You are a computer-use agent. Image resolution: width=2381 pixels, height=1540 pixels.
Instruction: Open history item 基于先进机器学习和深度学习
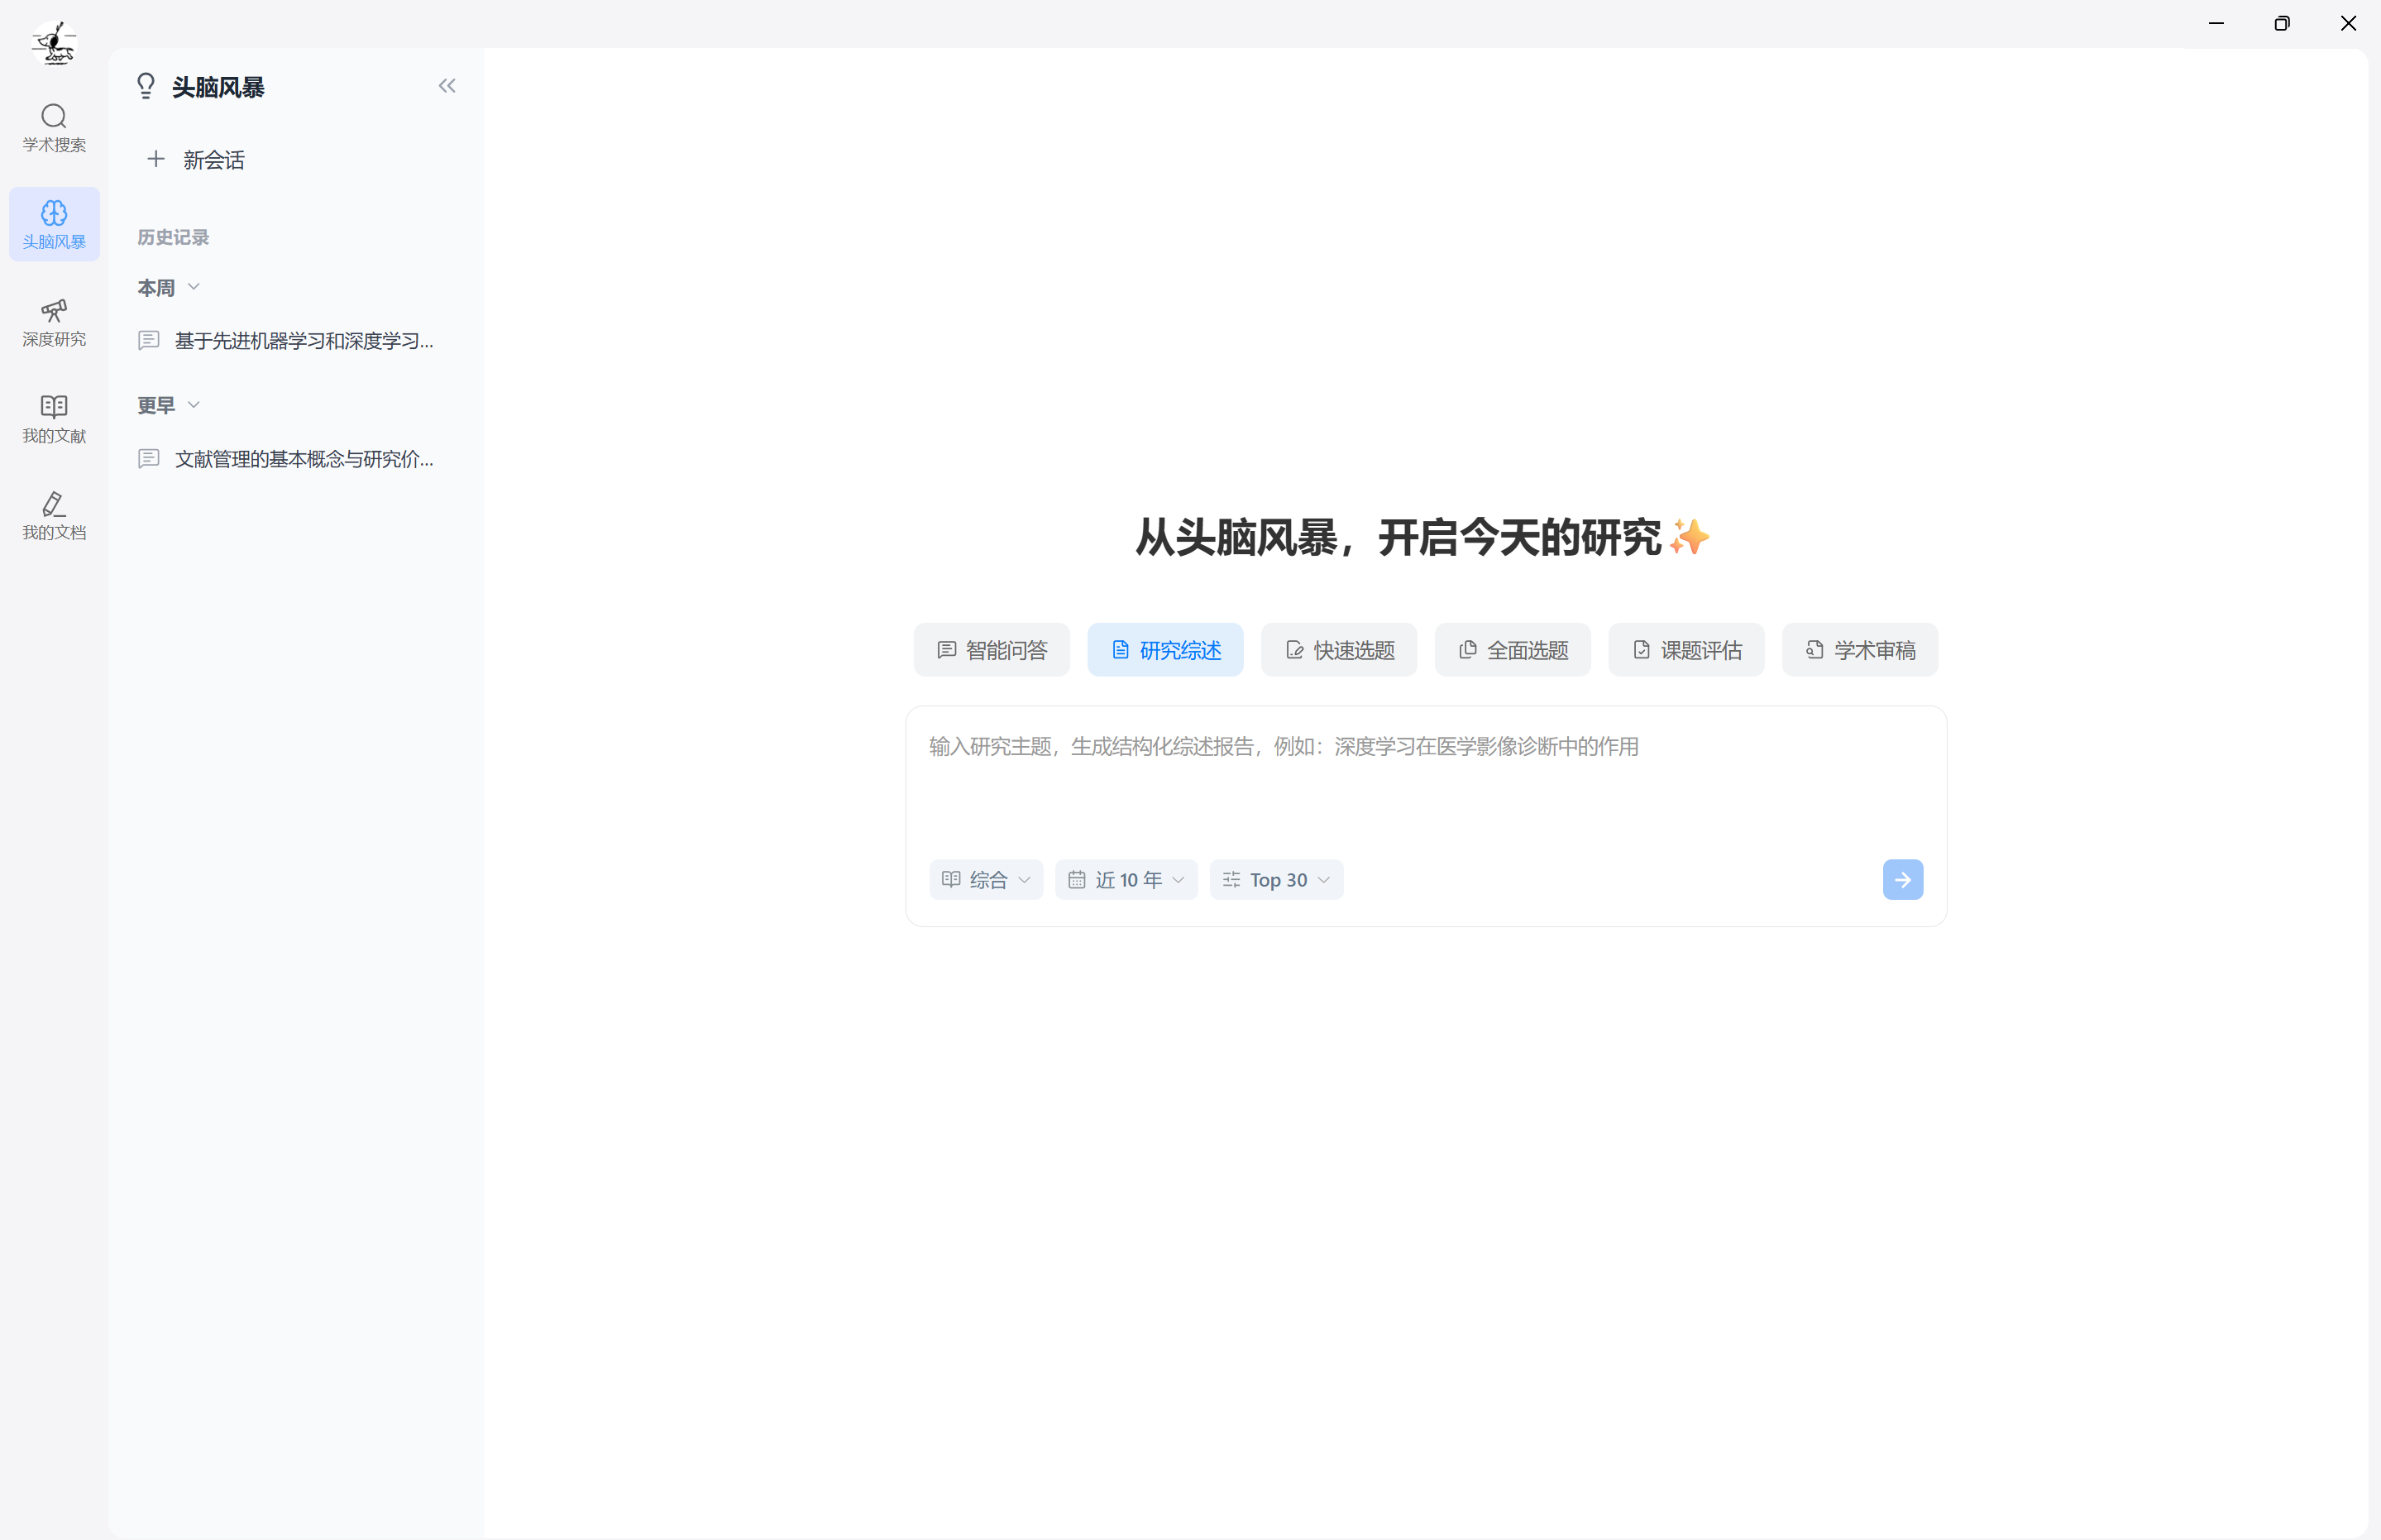click(x=302, y=341)
